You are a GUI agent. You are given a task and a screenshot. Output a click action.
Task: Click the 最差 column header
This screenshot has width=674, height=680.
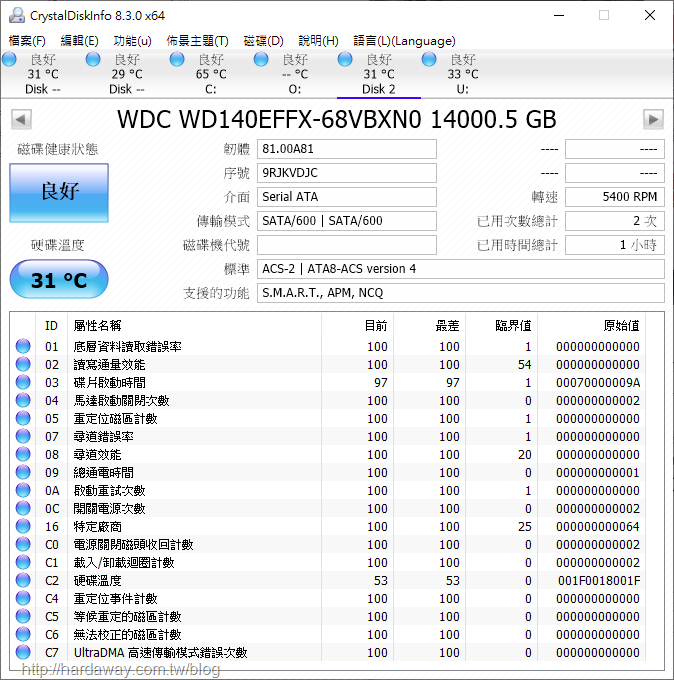tap(430, 325)
